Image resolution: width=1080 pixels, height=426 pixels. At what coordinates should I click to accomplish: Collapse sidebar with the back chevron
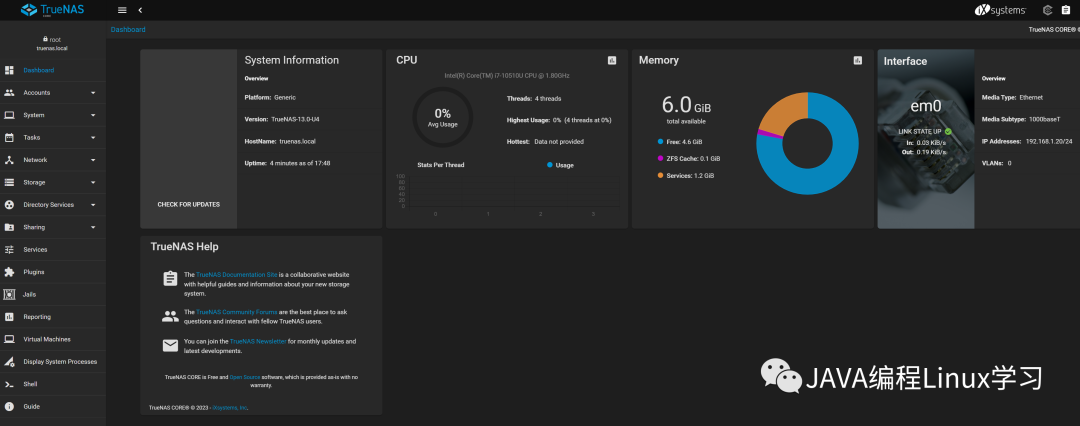pyautogui.click(x=140, y=10)
